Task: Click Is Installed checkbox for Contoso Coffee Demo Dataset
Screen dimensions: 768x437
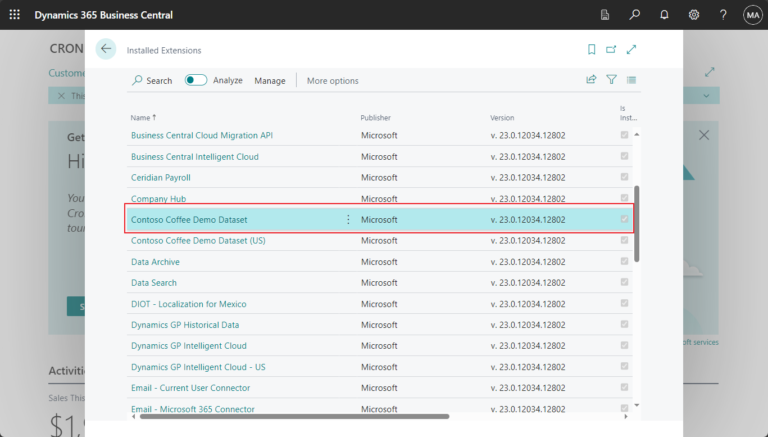Action: [x=625, y=219]
